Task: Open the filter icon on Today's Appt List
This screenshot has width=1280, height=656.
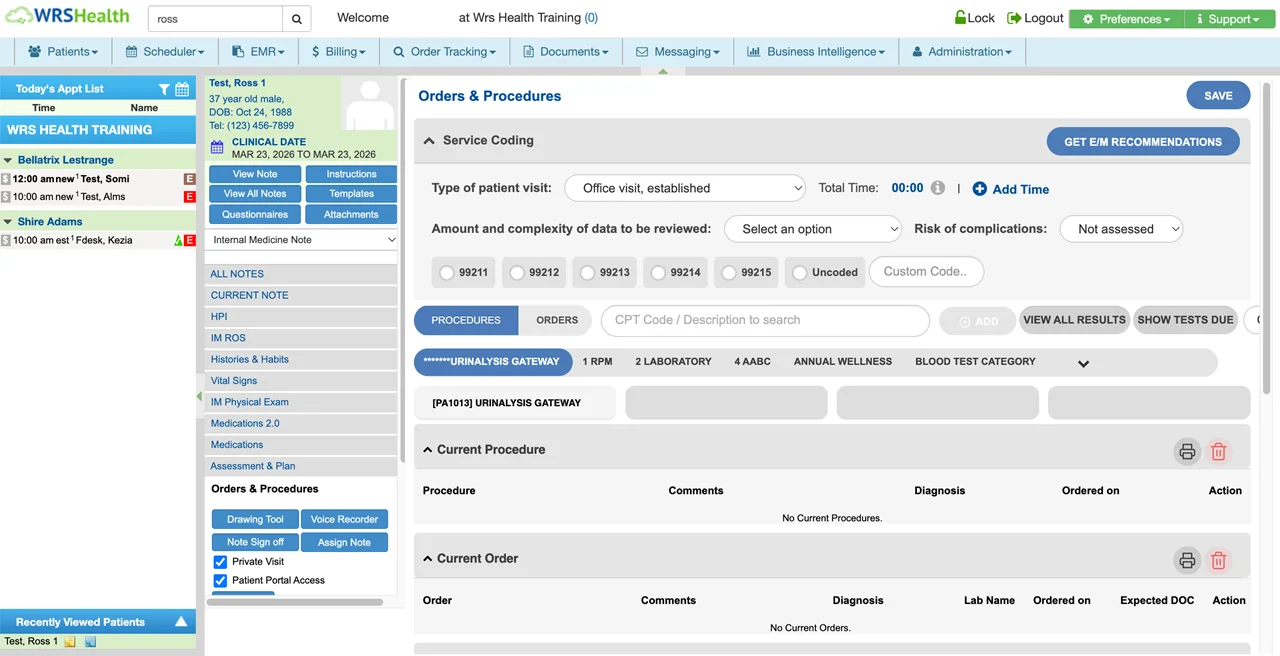Action: coord(162,89)
